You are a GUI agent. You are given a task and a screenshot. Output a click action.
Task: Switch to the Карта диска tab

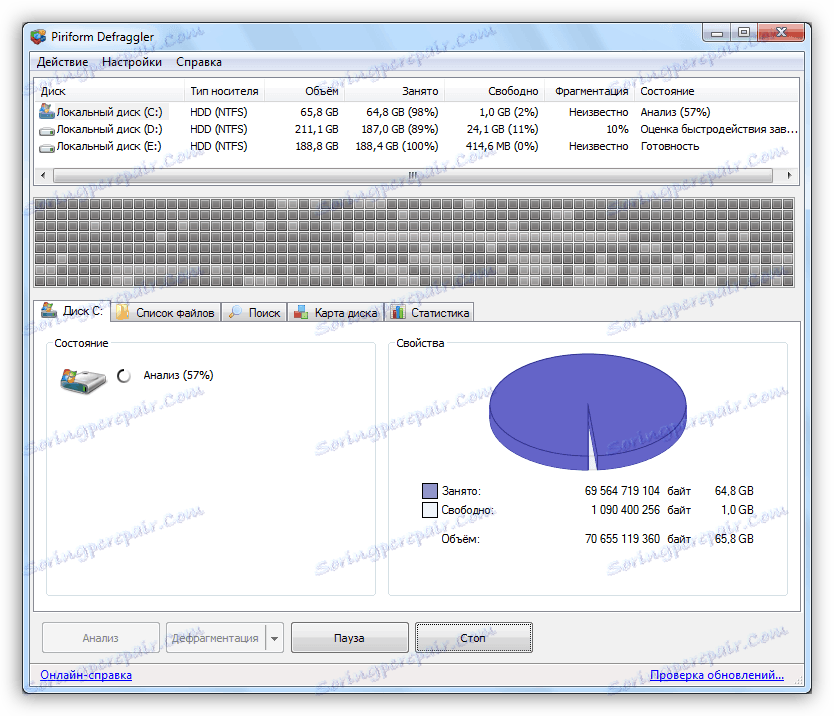(336, 312)
